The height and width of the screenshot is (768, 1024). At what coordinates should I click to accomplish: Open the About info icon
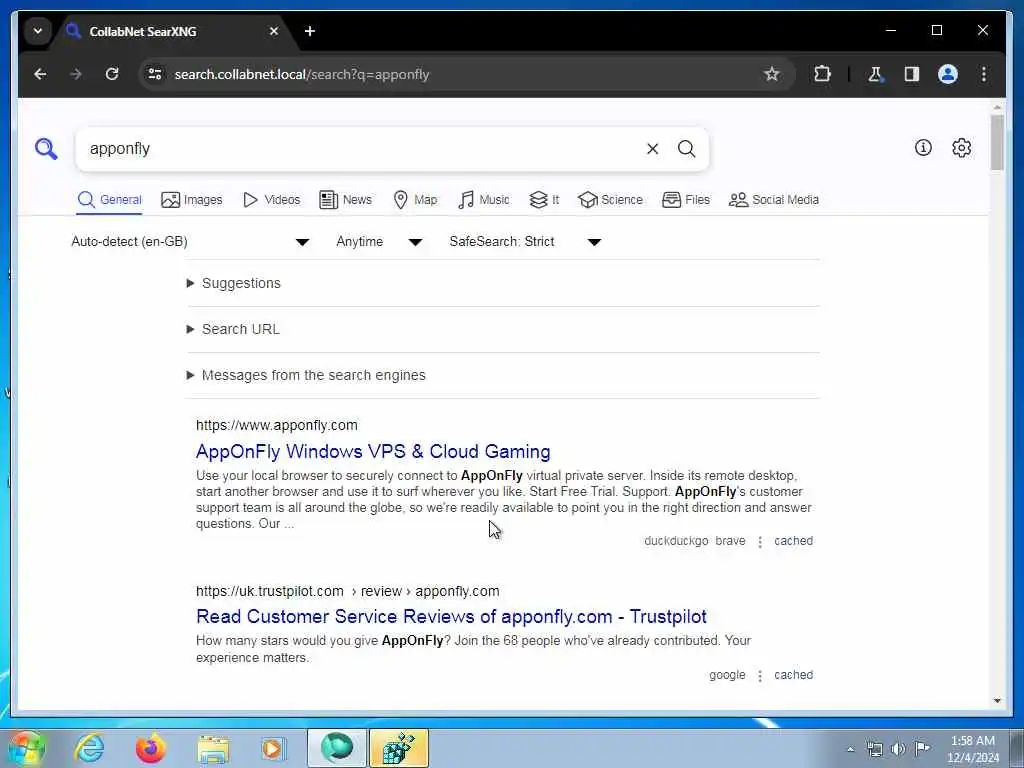pos(923,148)
